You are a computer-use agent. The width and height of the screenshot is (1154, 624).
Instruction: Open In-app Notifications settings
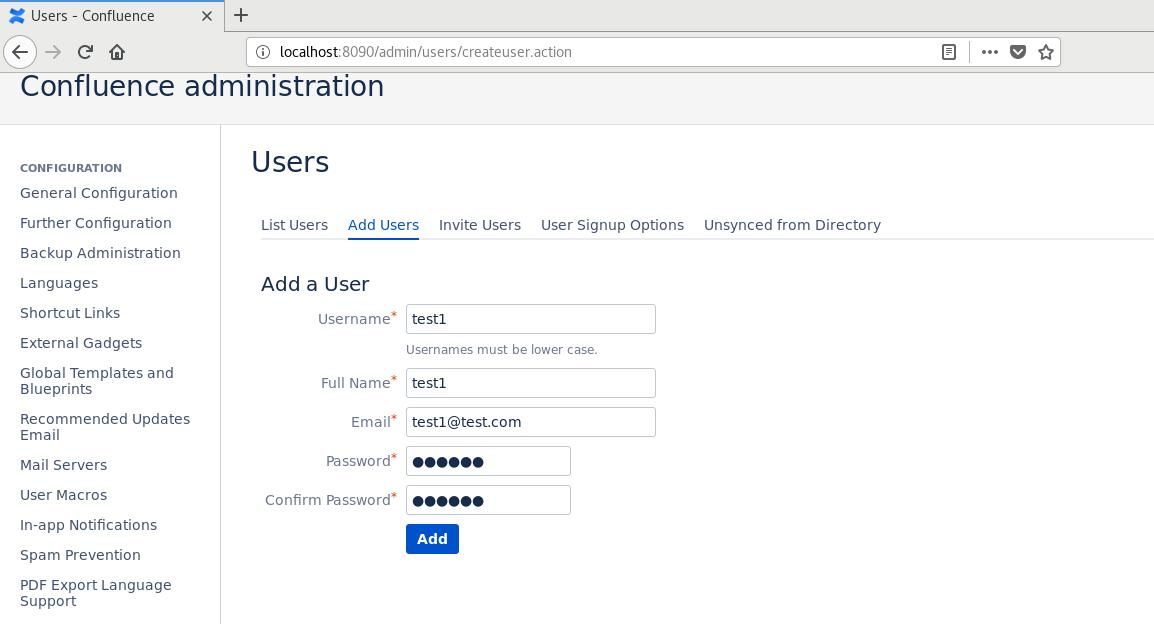coord(88,525)
